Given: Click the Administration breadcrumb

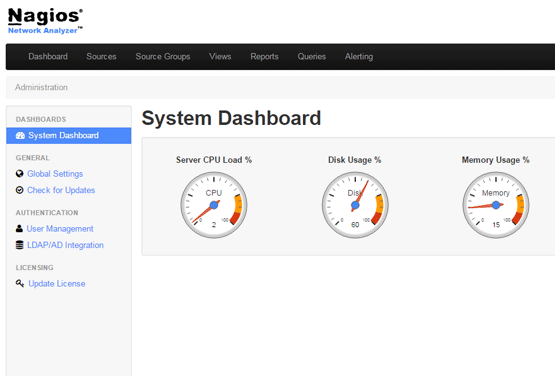Looking at the screenshot, I should [x=41, y=87].
